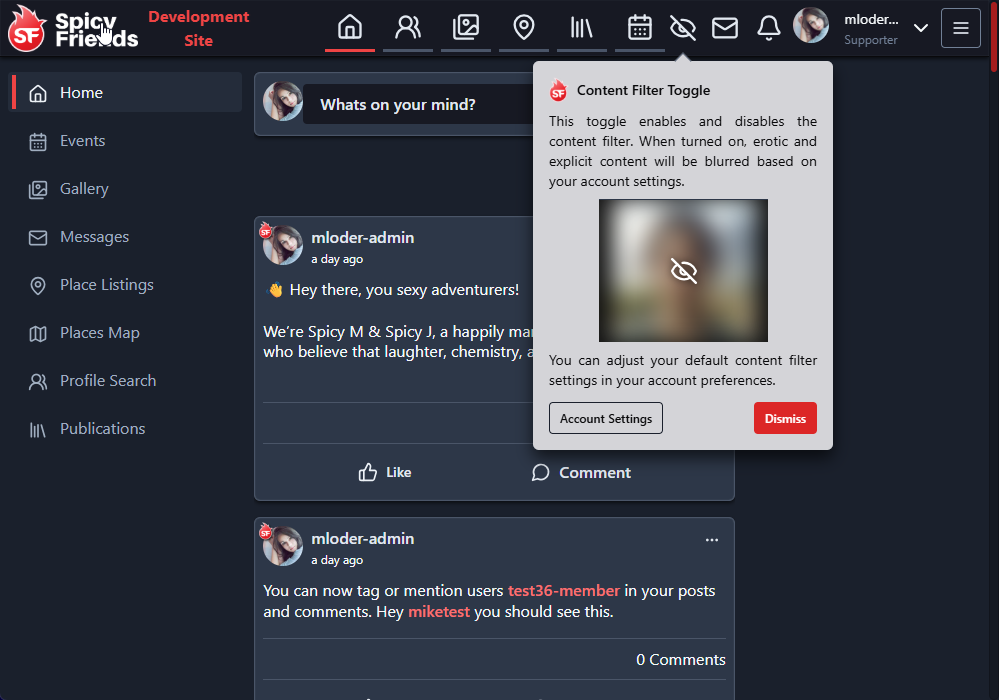
Task: Like the first mloder-admin post
Action: click(x=385, y=472)
